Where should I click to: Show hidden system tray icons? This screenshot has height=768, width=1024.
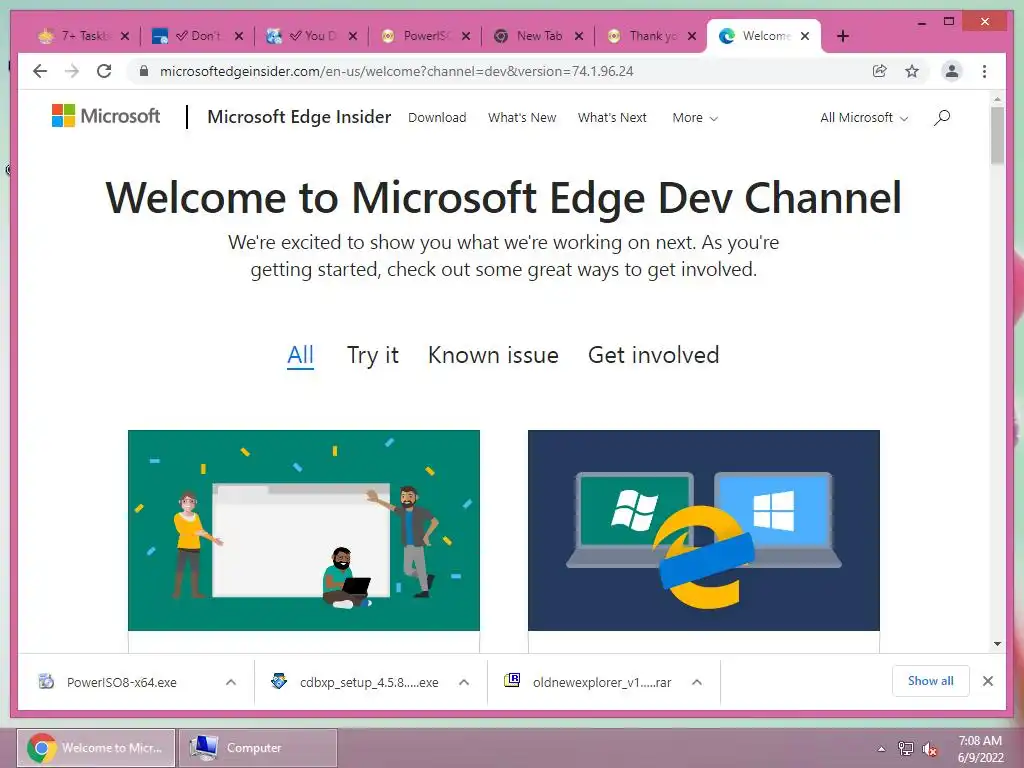[x=881, y=749]
